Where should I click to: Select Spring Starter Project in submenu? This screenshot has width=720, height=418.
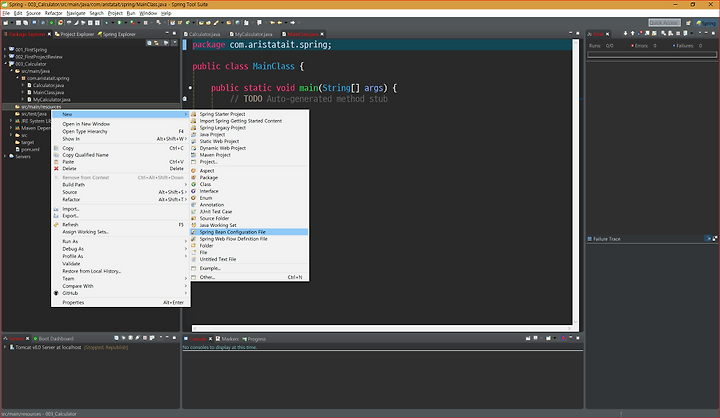pos(249,114)
